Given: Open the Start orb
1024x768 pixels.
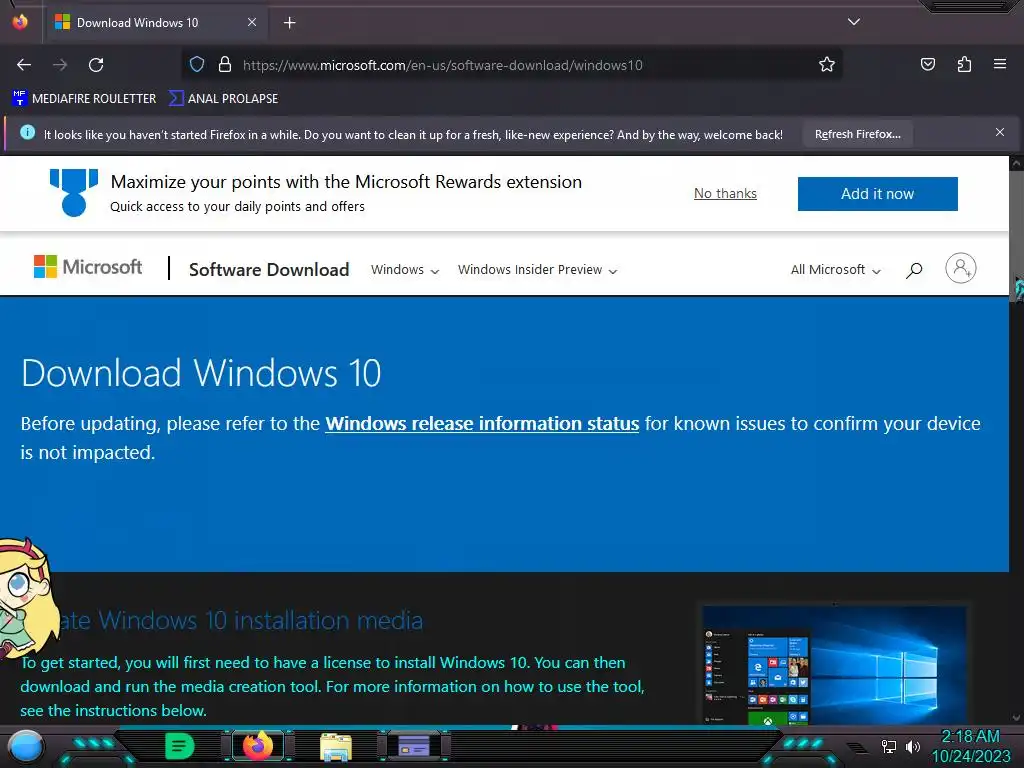Looking at the screenshot, I should click(25, 746).
